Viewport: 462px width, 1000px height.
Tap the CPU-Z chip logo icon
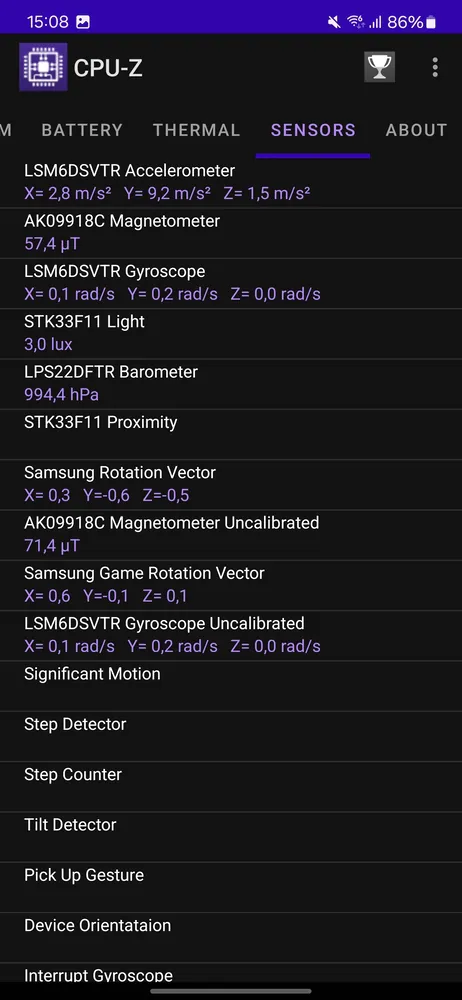point(43,67)
